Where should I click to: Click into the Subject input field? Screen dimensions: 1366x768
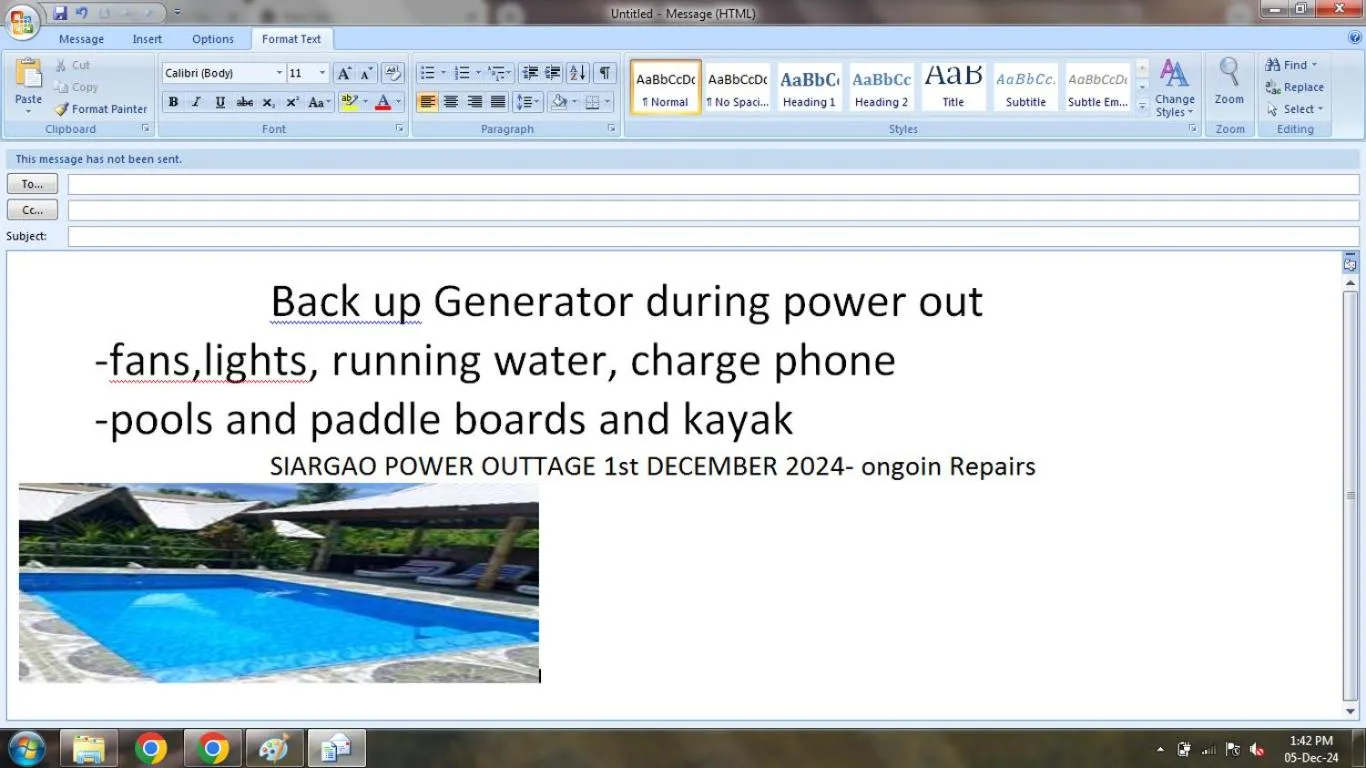[x=712, y=236]
